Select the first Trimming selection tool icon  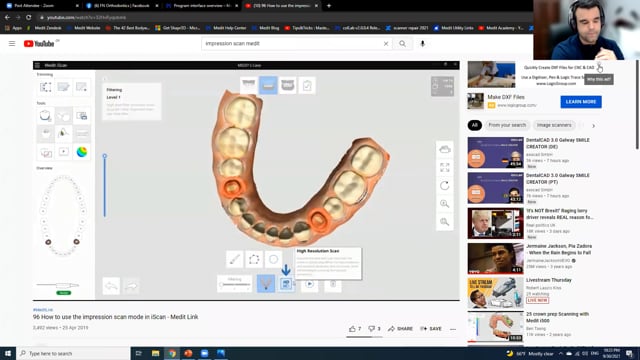pyautogui.click(x=45, y=87)
